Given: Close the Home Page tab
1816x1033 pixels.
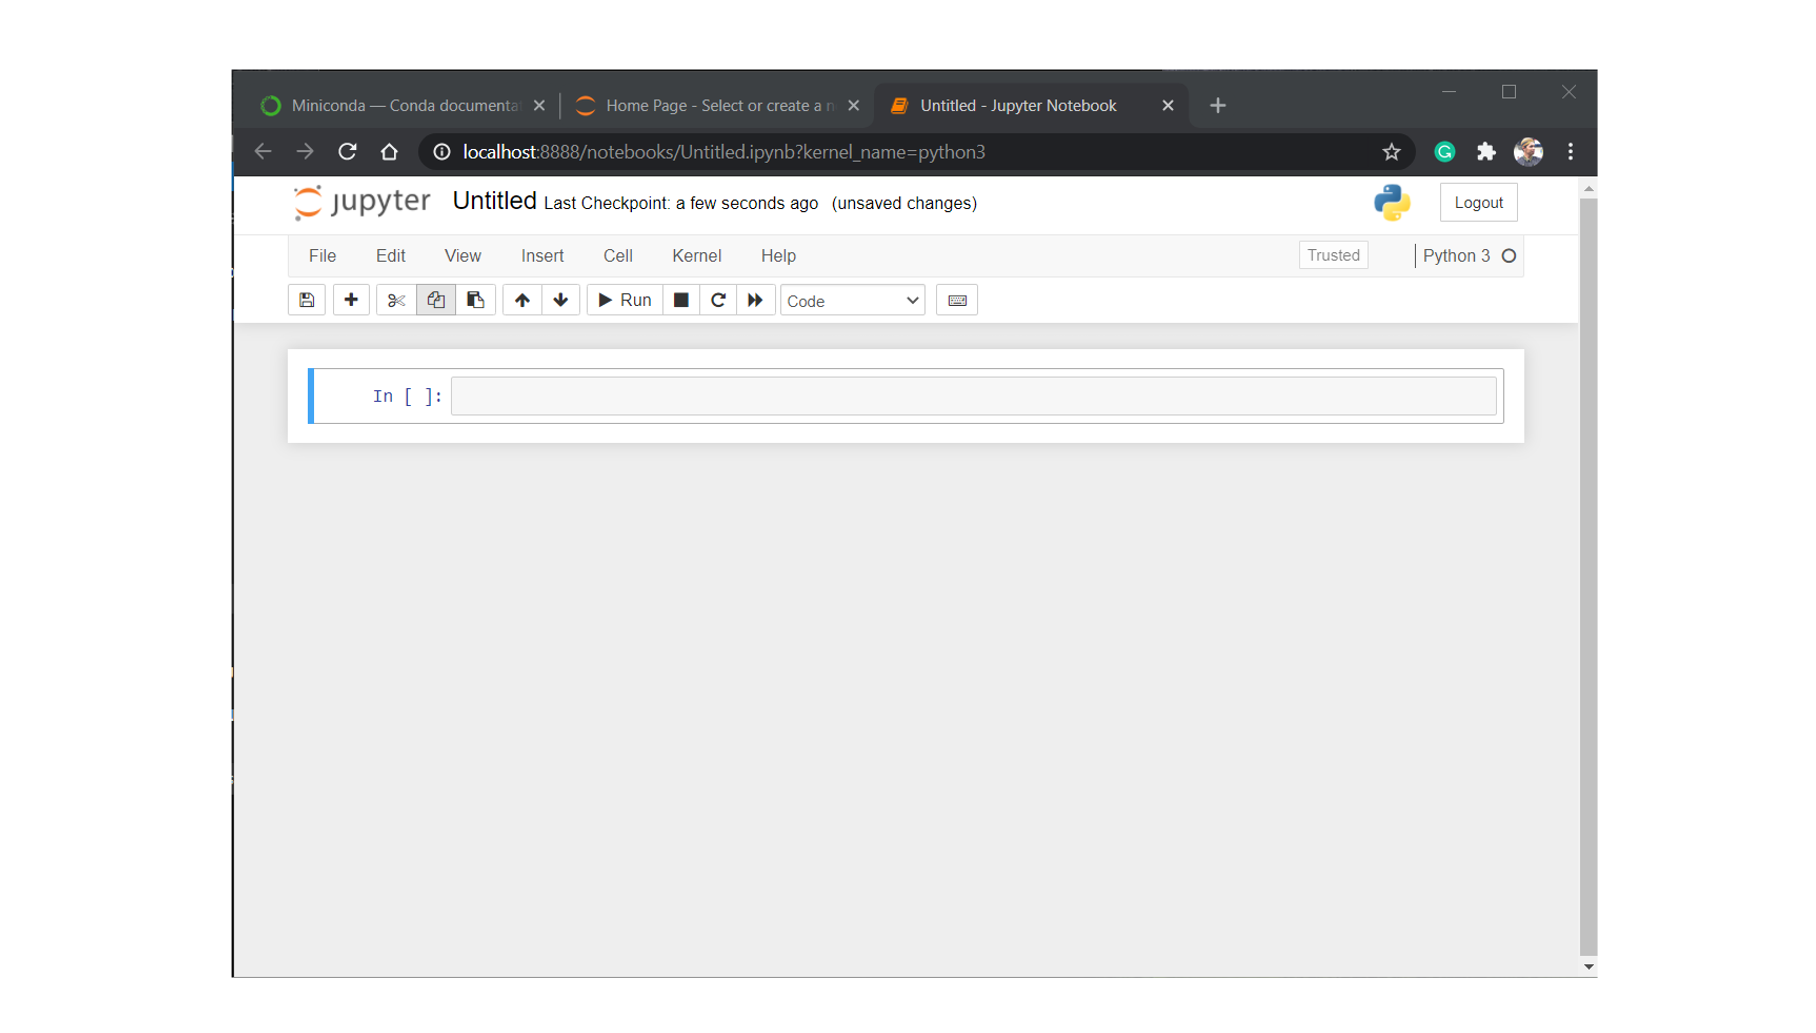Looking at the screenshot, I should tap(853, 105).
